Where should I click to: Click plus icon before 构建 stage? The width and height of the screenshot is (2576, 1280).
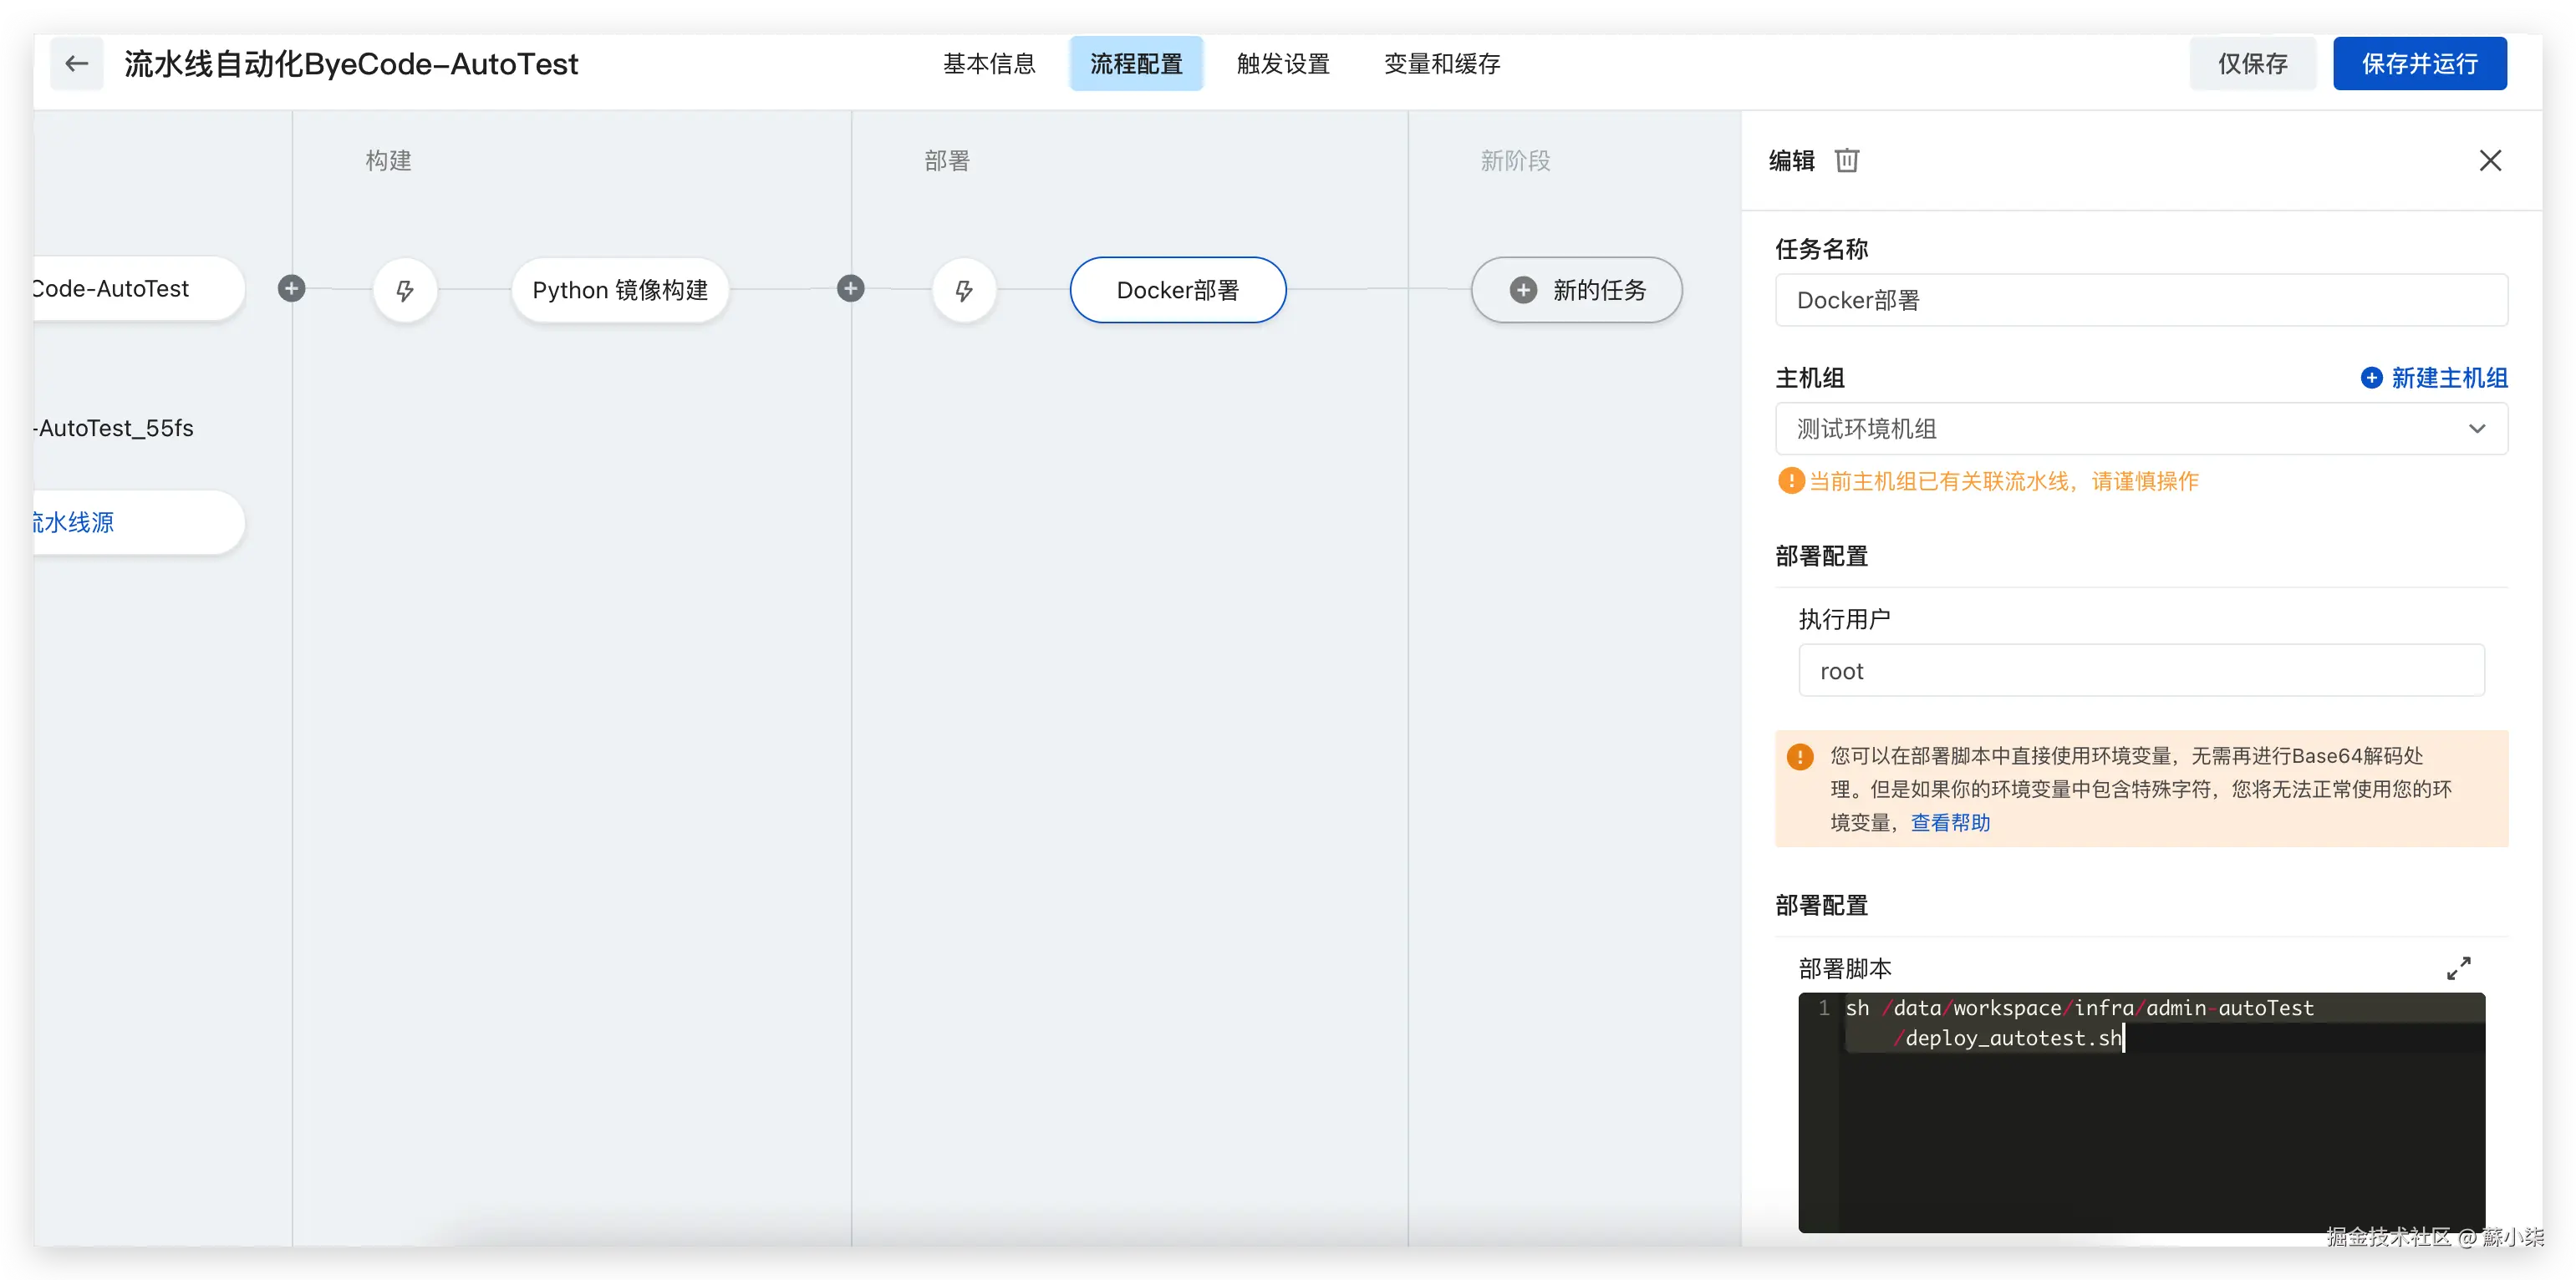[291, 289]
